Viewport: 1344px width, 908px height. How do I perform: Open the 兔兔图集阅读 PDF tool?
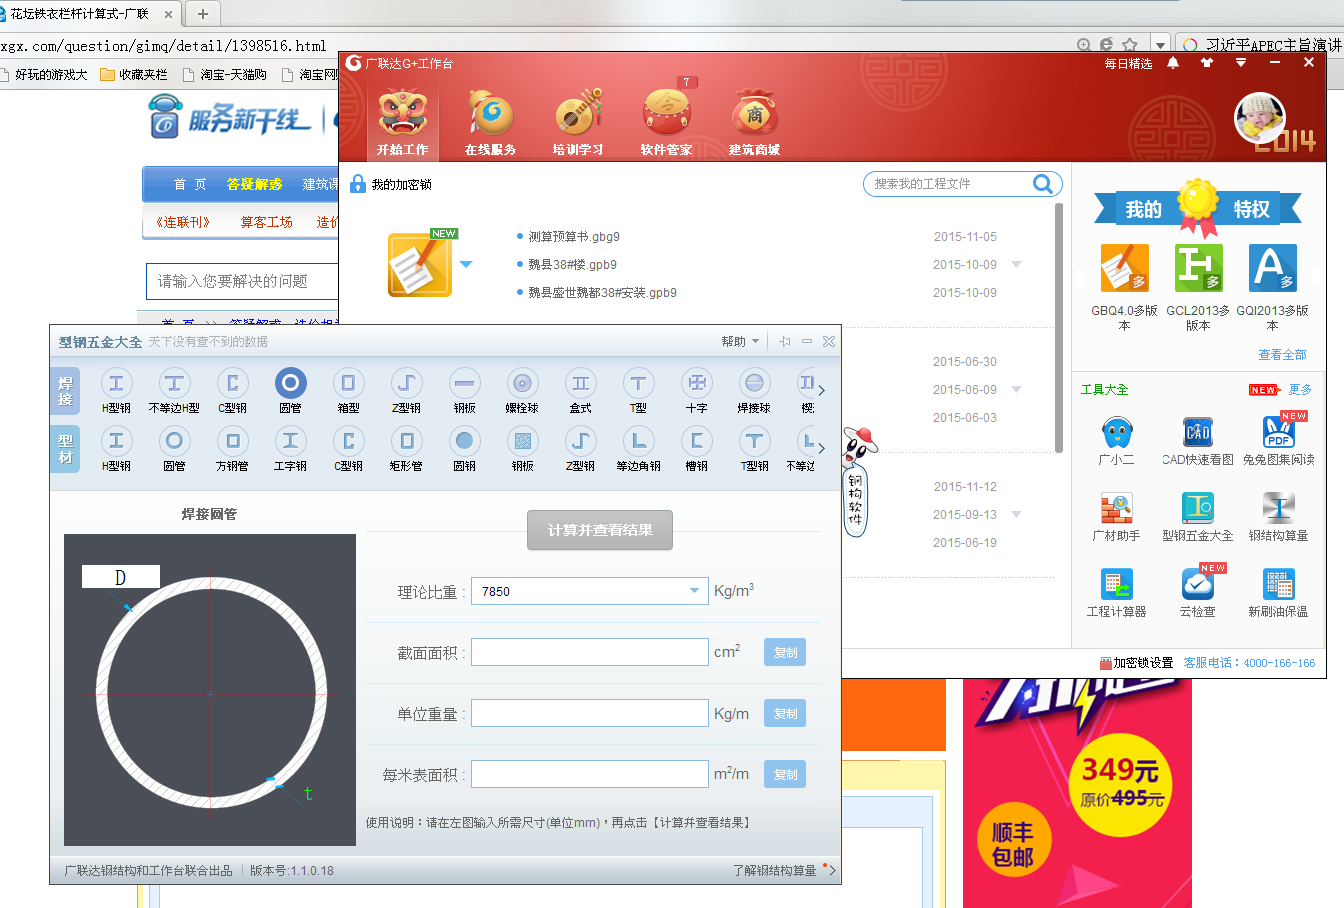pos(1279,433)
